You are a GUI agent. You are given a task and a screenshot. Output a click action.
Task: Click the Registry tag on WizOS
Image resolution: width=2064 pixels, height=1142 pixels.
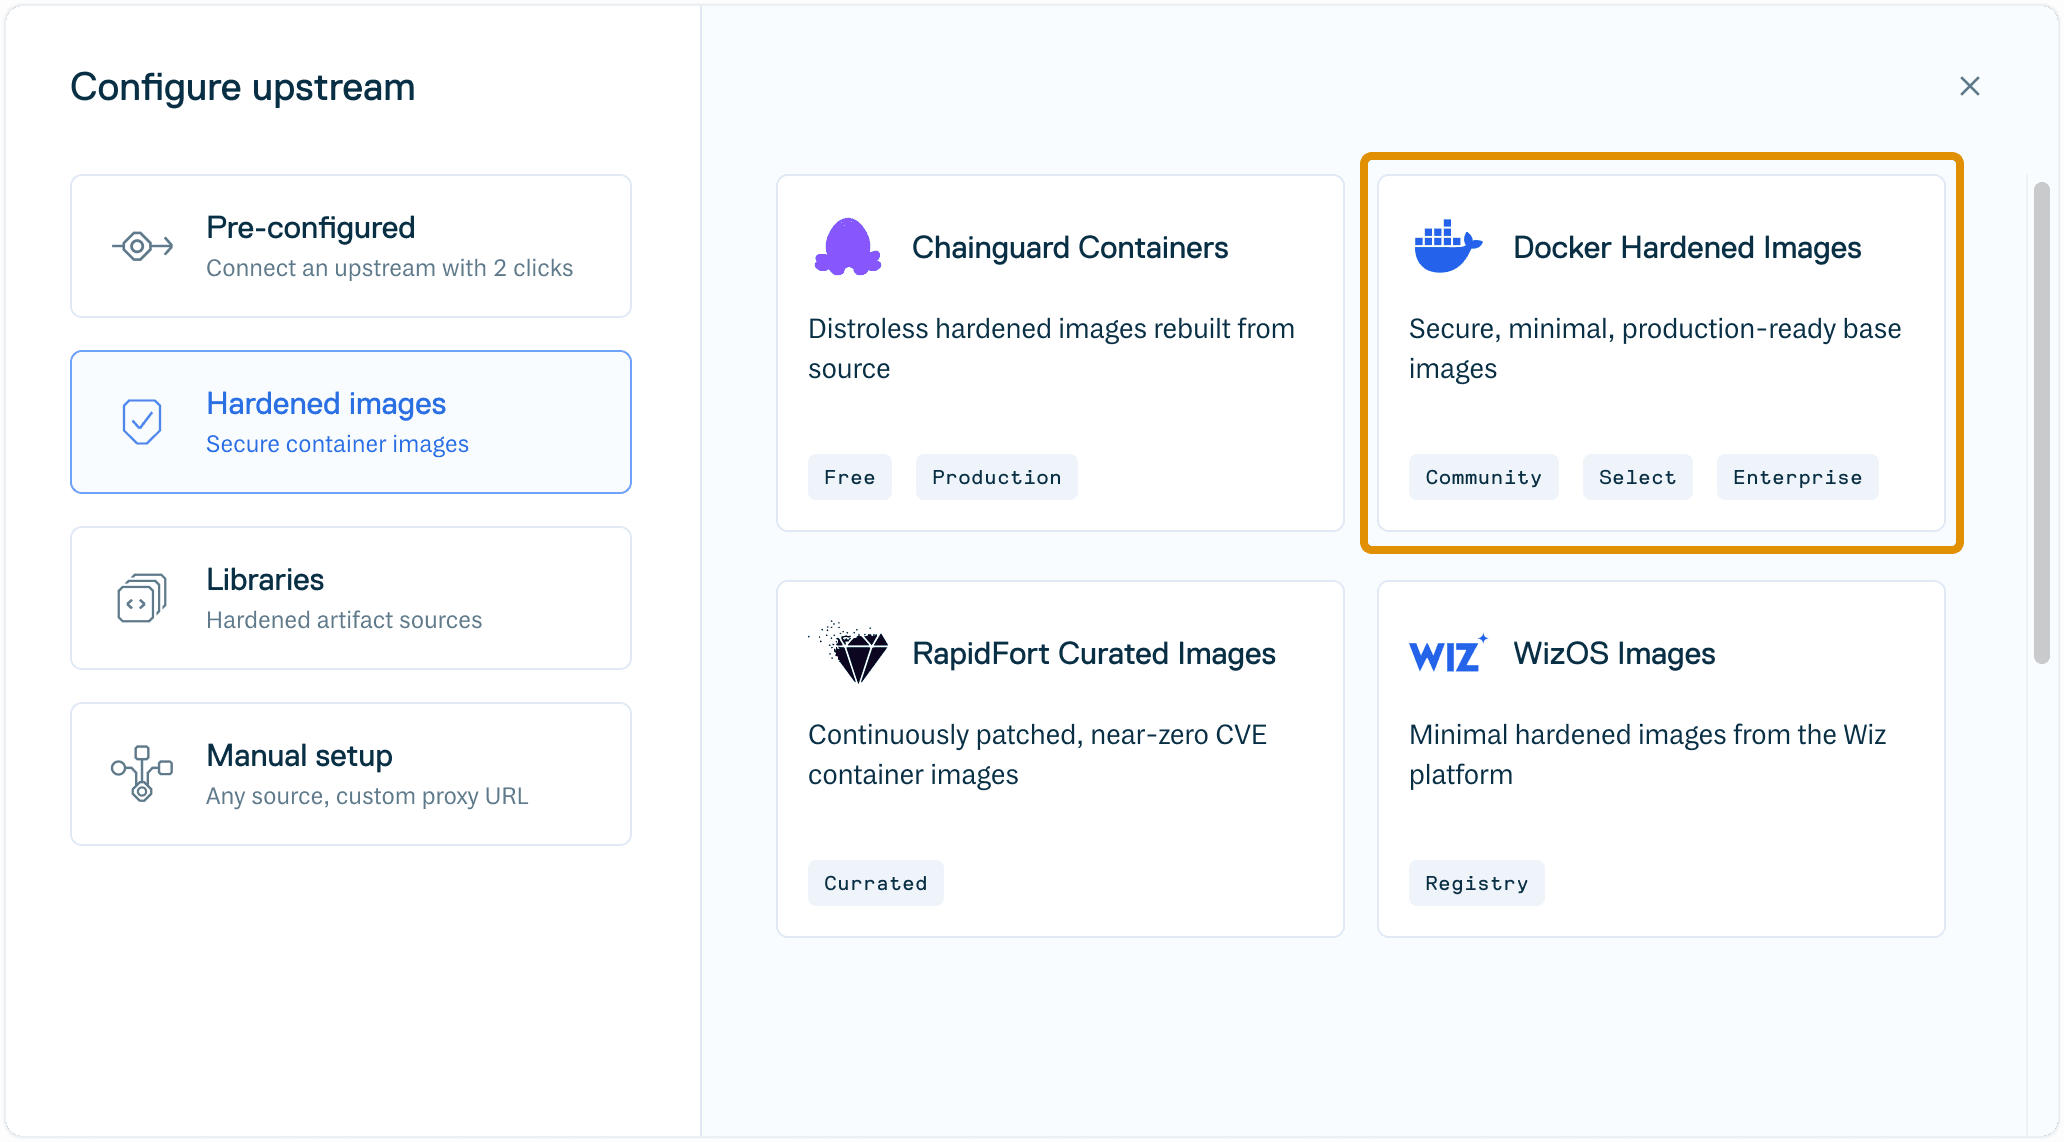click(1477, 883)
